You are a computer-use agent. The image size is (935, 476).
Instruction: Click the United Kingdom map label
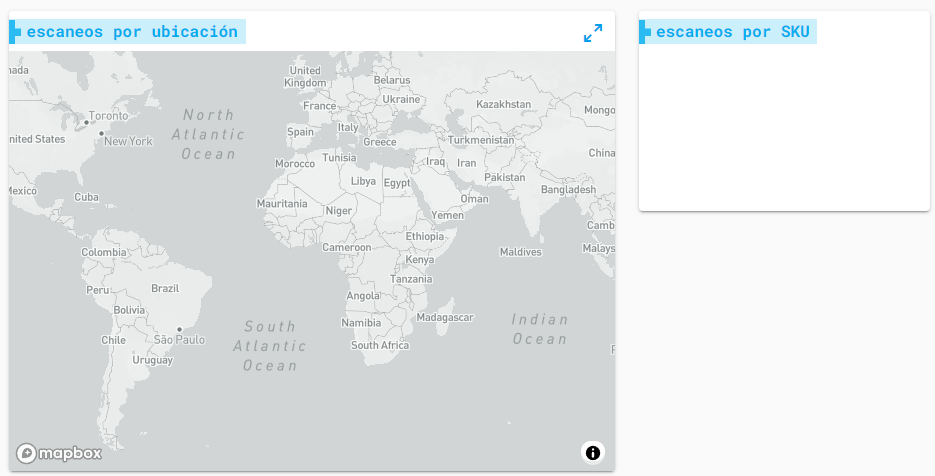tap(305, 77)
